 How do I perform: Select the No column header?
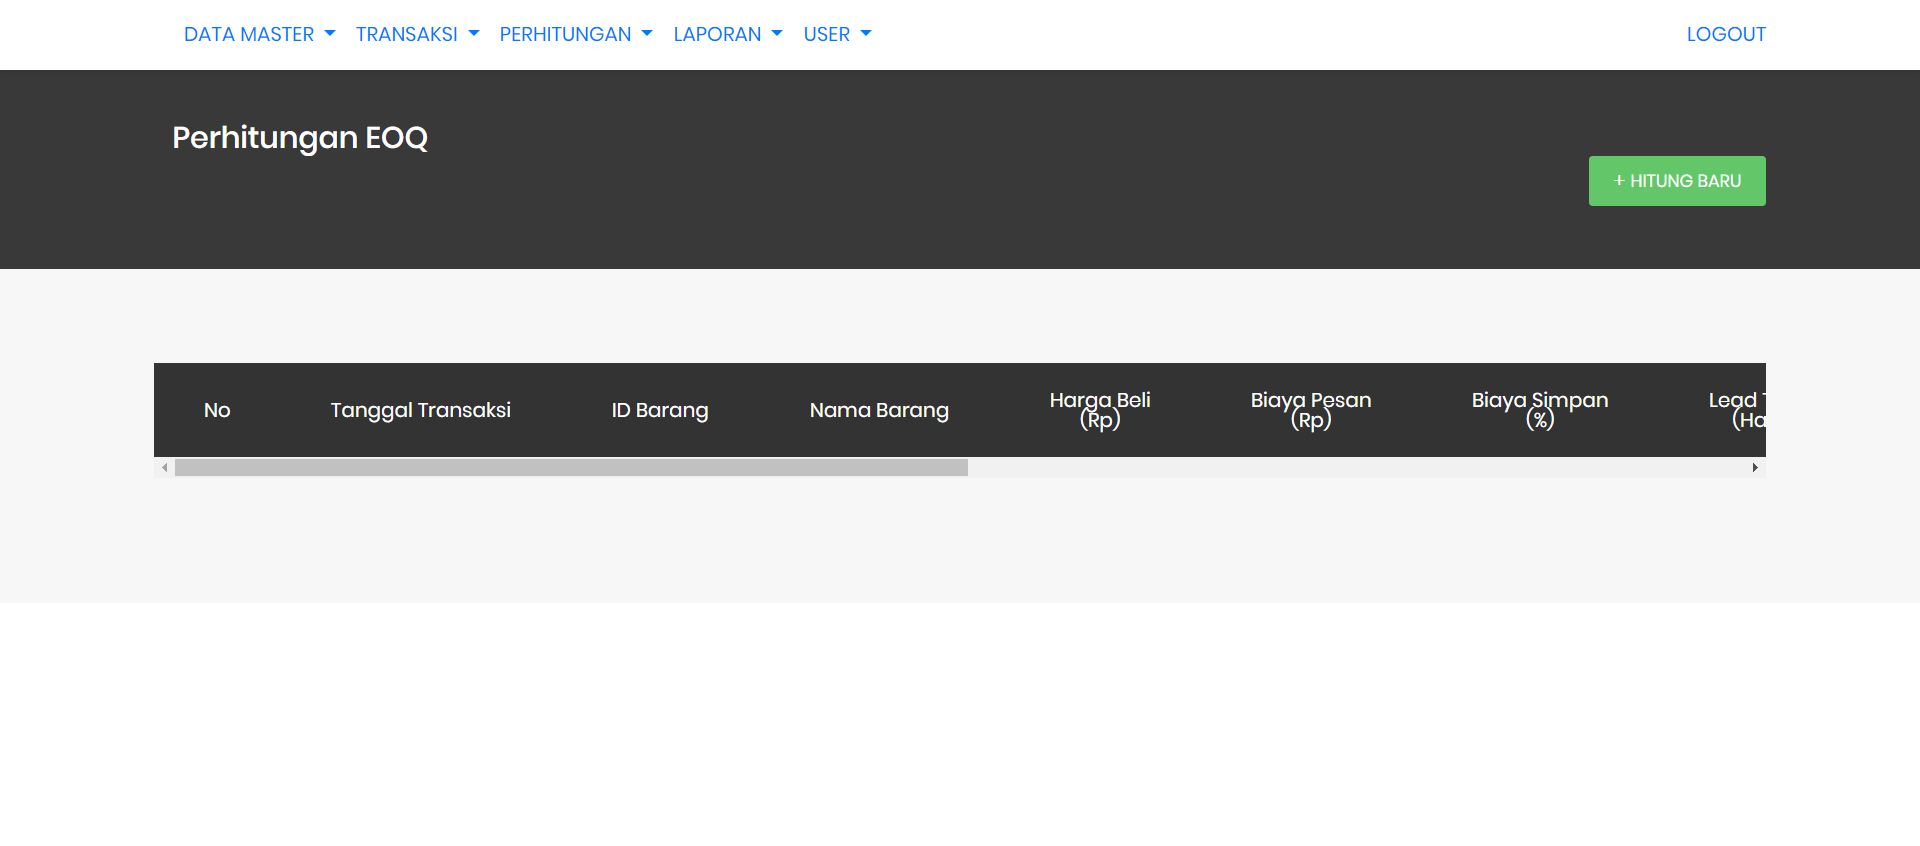point(217,410)
